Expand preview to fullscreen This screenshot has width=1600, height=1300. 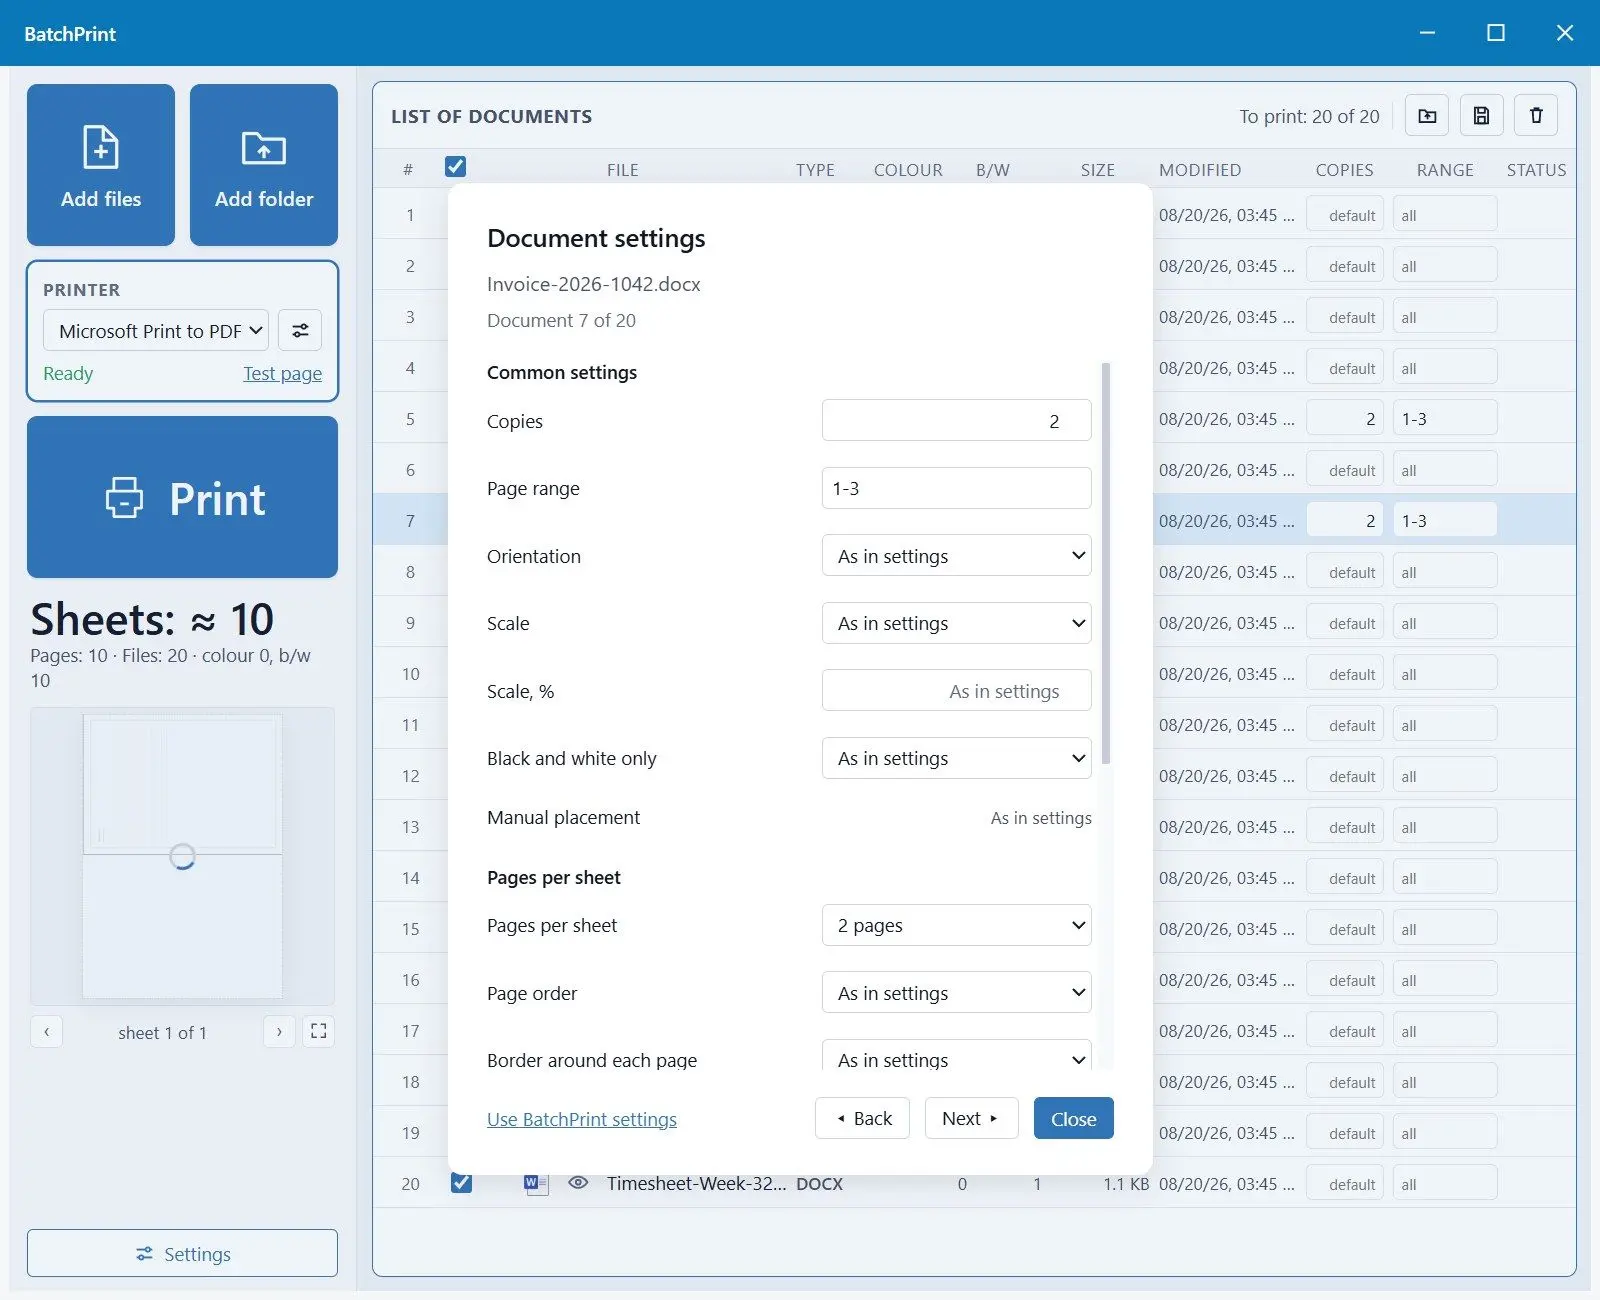point(319,1031)
